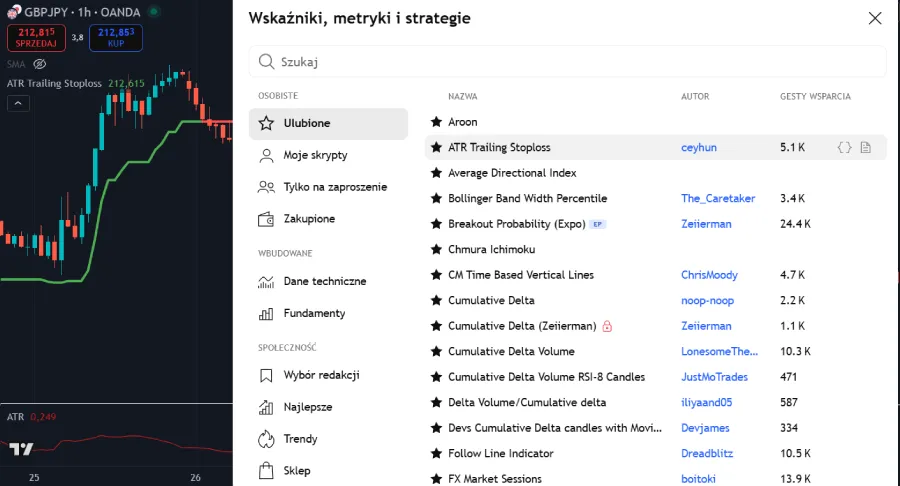Open author profile iliyaand05

pos(707,402)
